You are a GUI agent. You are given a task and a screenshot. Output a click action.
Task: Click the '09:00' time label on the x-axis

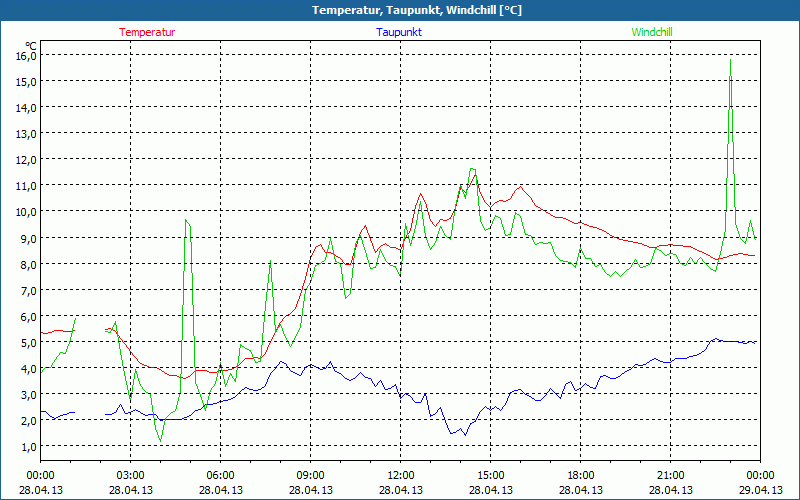311,476
